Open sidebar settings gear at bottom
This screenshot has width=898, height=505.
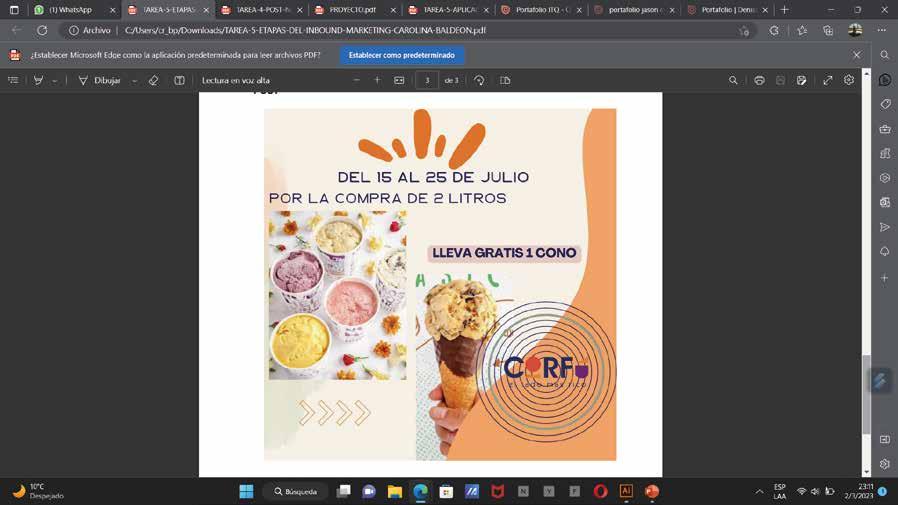(x=885, y=464)
